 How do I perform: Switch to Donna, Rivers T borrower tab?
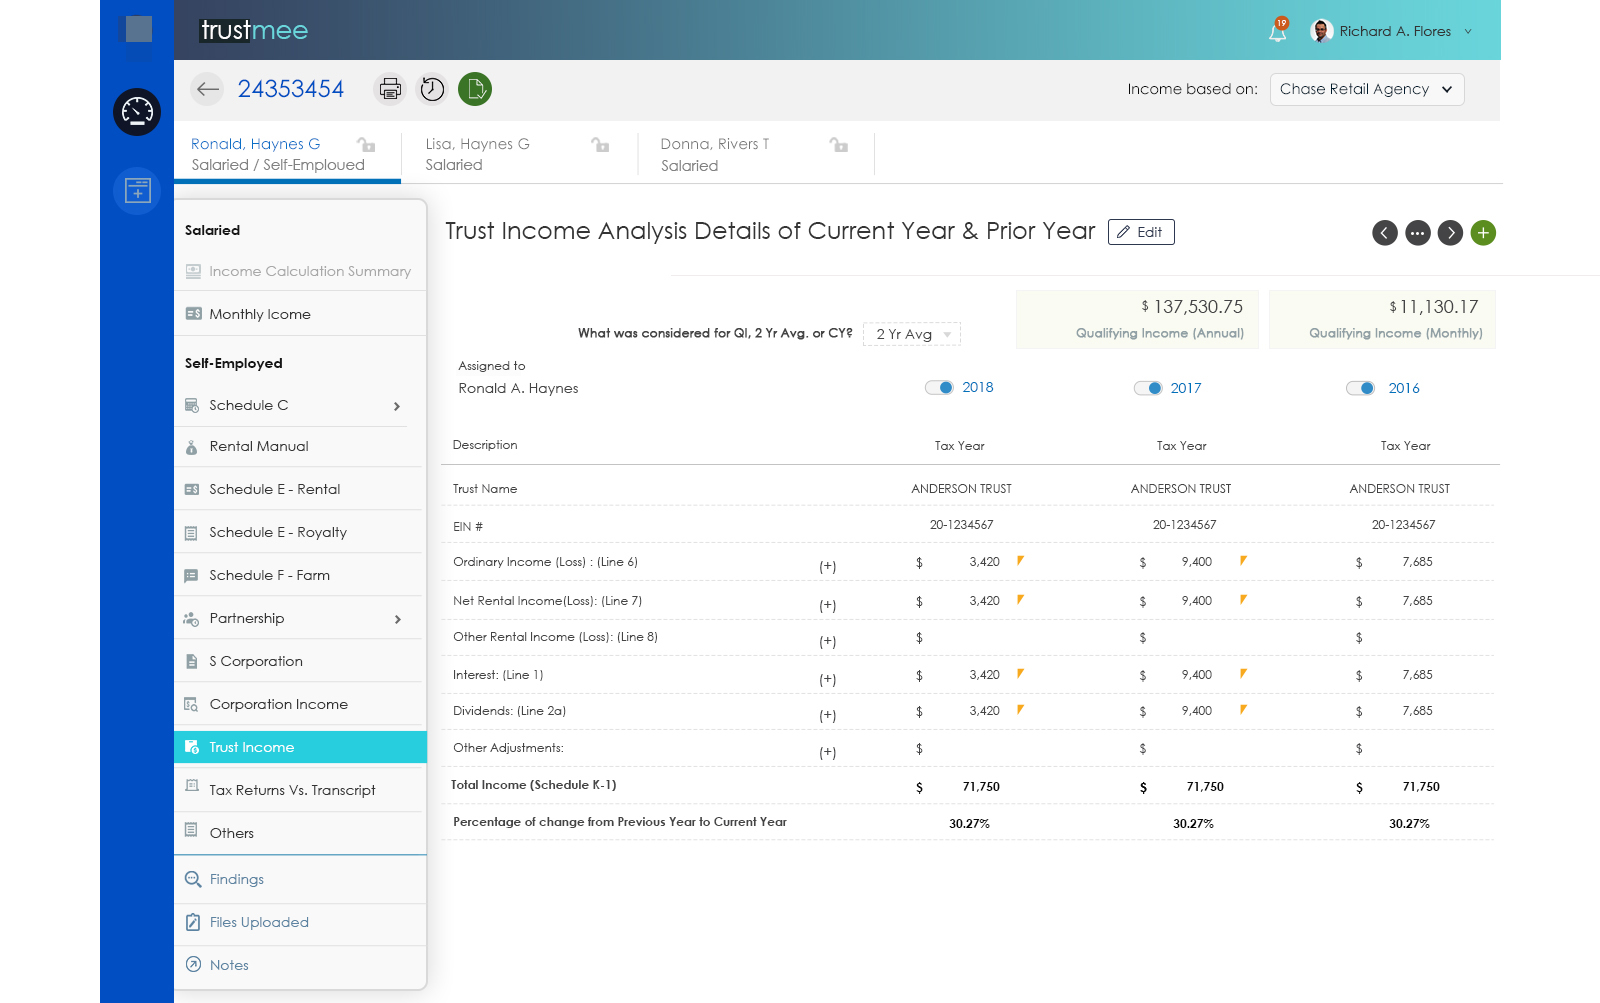coord(756,154)
